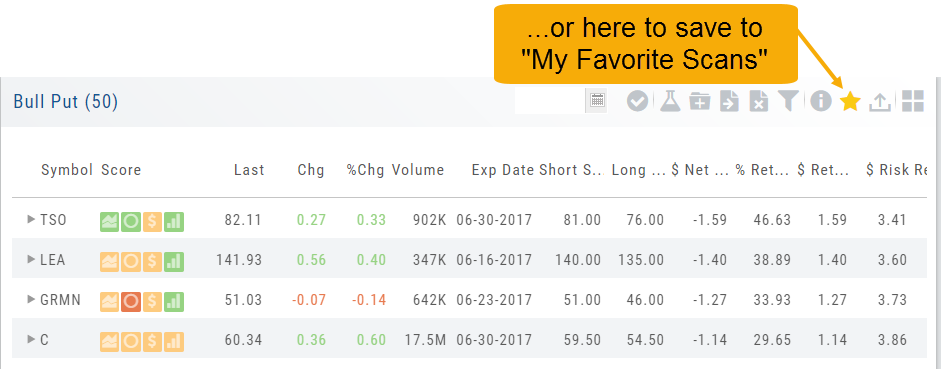Open the flask research icon
This screenshot has height=369, width=941.
click(670, 101)
